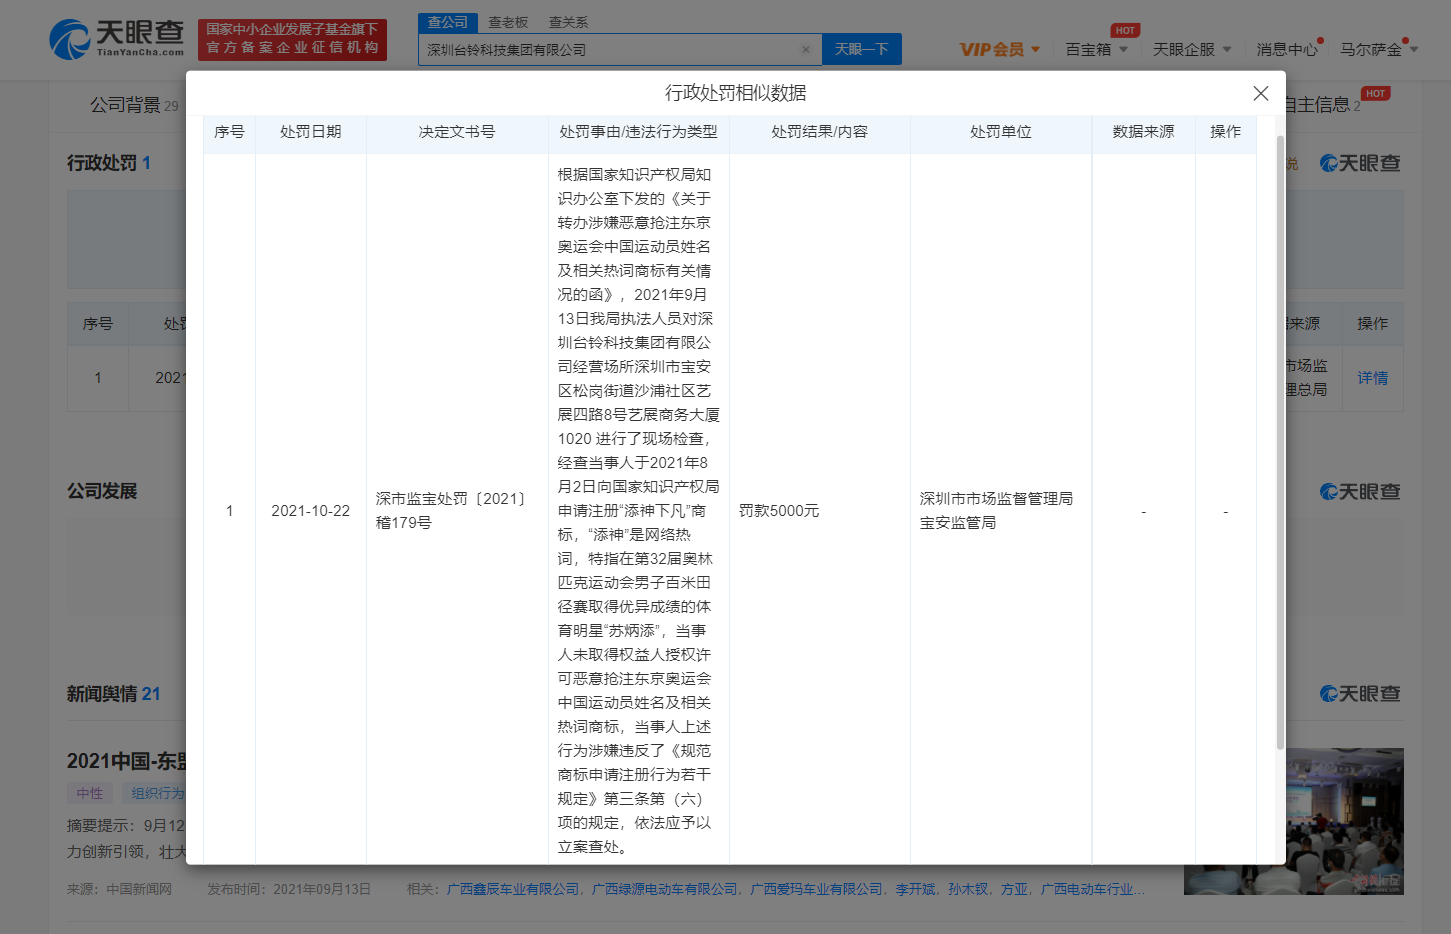Select the 数据来源 column header
This screenshot has height=934, width=1451.
1143,132
